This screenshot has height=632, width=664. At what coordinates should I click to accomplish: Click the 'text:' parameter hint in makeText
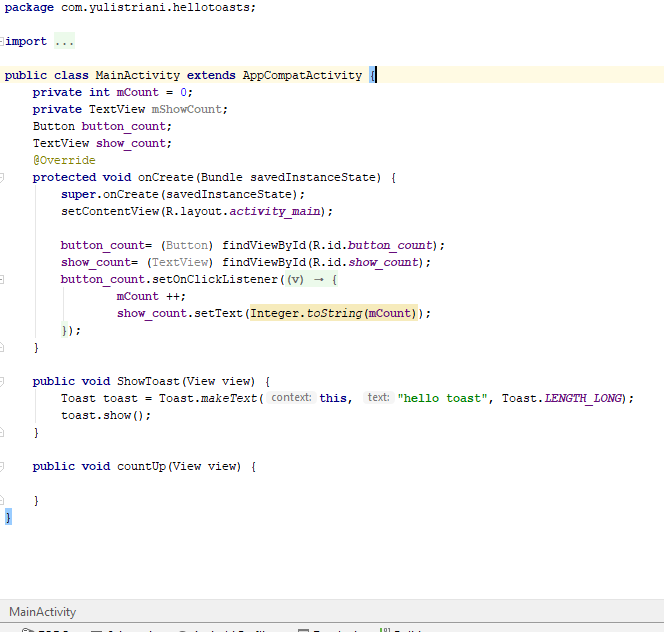379,398
